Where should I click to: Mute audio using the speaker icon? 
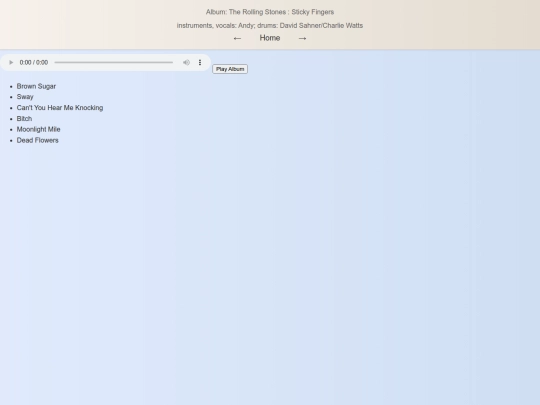(x=186, y=62)
